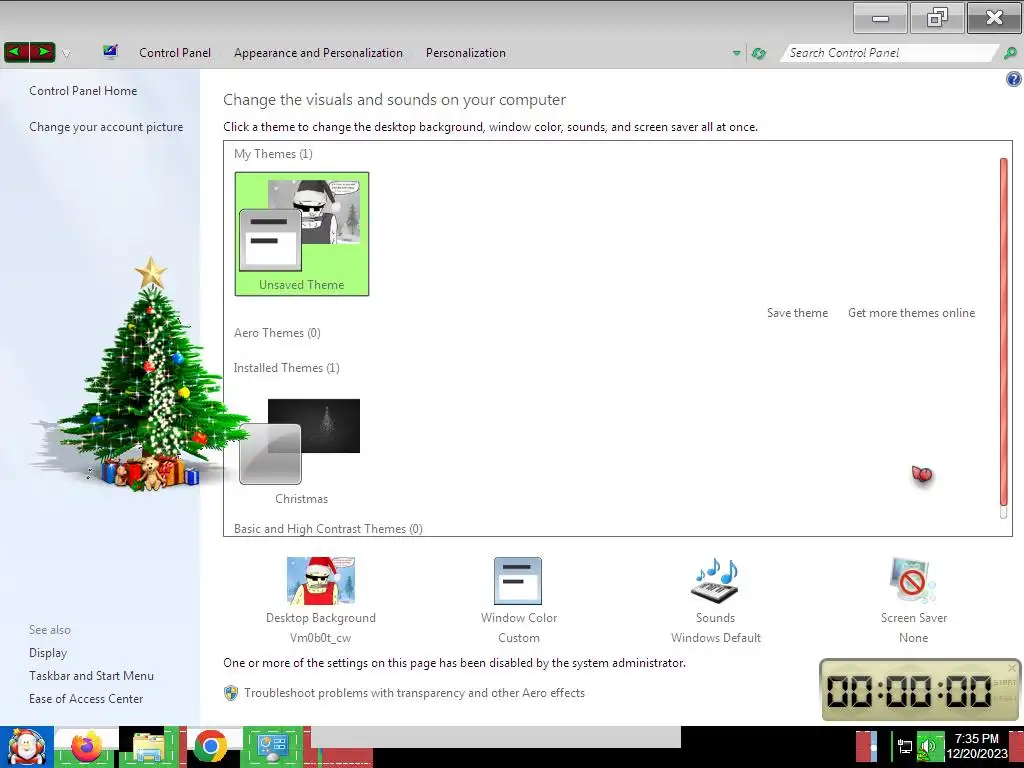The height and width of the screenshot is (768, 1024).
Task: Click the Sounds label text
Action: pyautogui.click(x=715, y=618)
